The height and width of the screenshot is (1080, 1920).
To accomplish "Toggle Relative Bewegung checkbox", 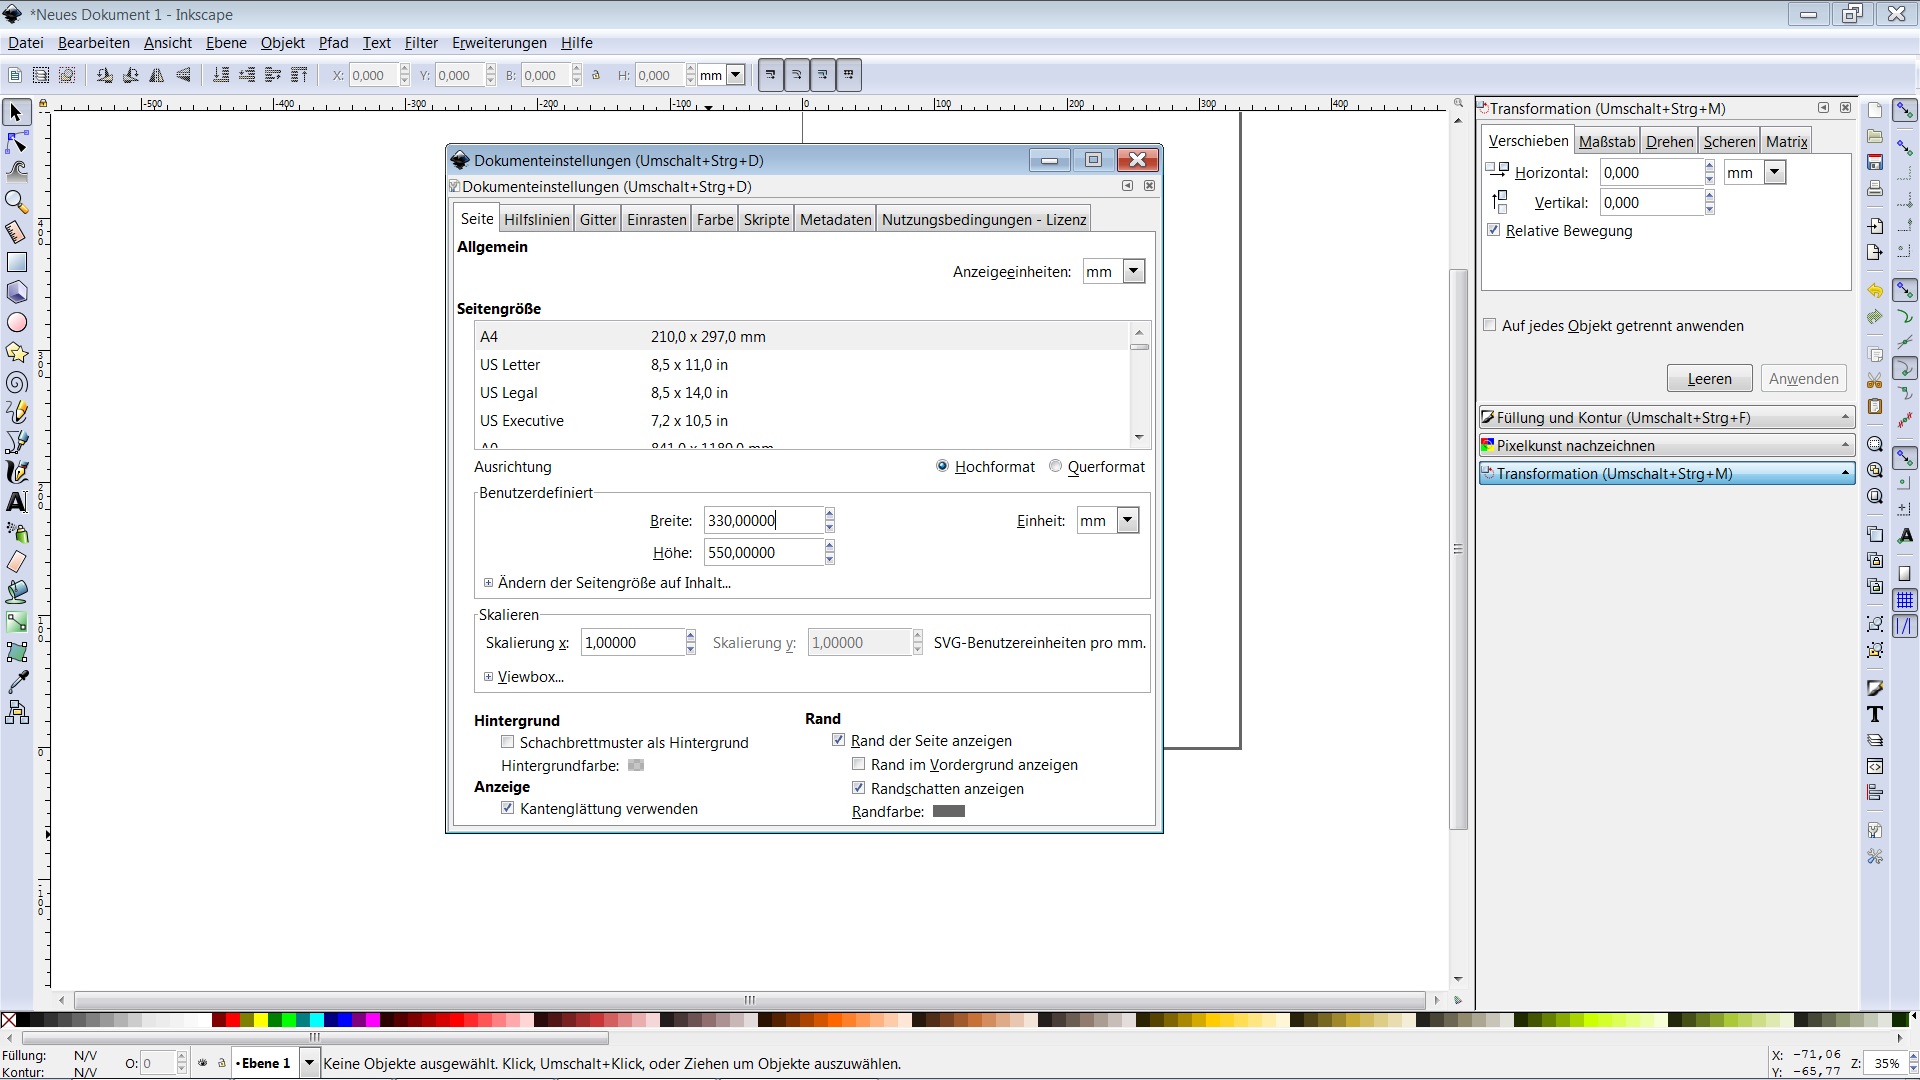I will tap(1494, 230).
